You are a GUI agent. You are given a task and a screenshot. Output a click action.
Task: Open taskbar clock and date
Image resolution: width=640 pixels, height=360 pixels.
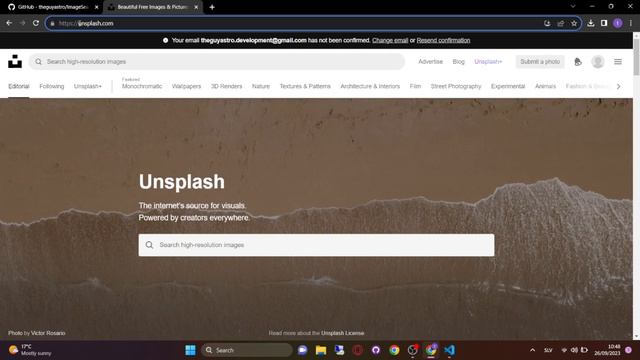pos(607,350)
